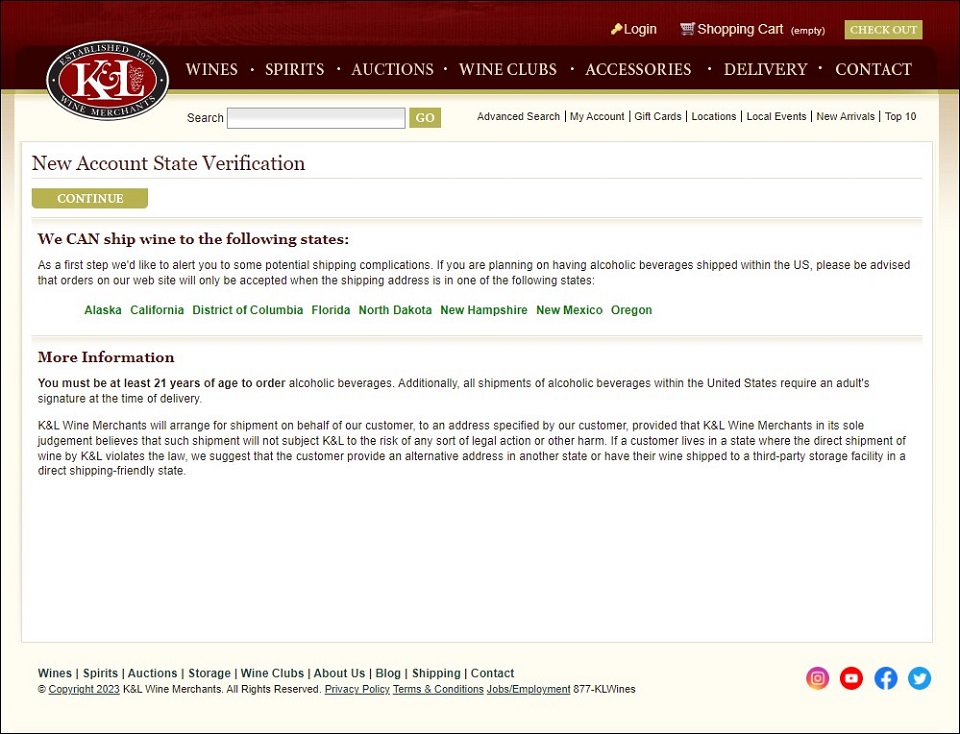Click the Login link
Image resolution: width=960 pixels, height=734 pixels.
[x=640, y=29]
